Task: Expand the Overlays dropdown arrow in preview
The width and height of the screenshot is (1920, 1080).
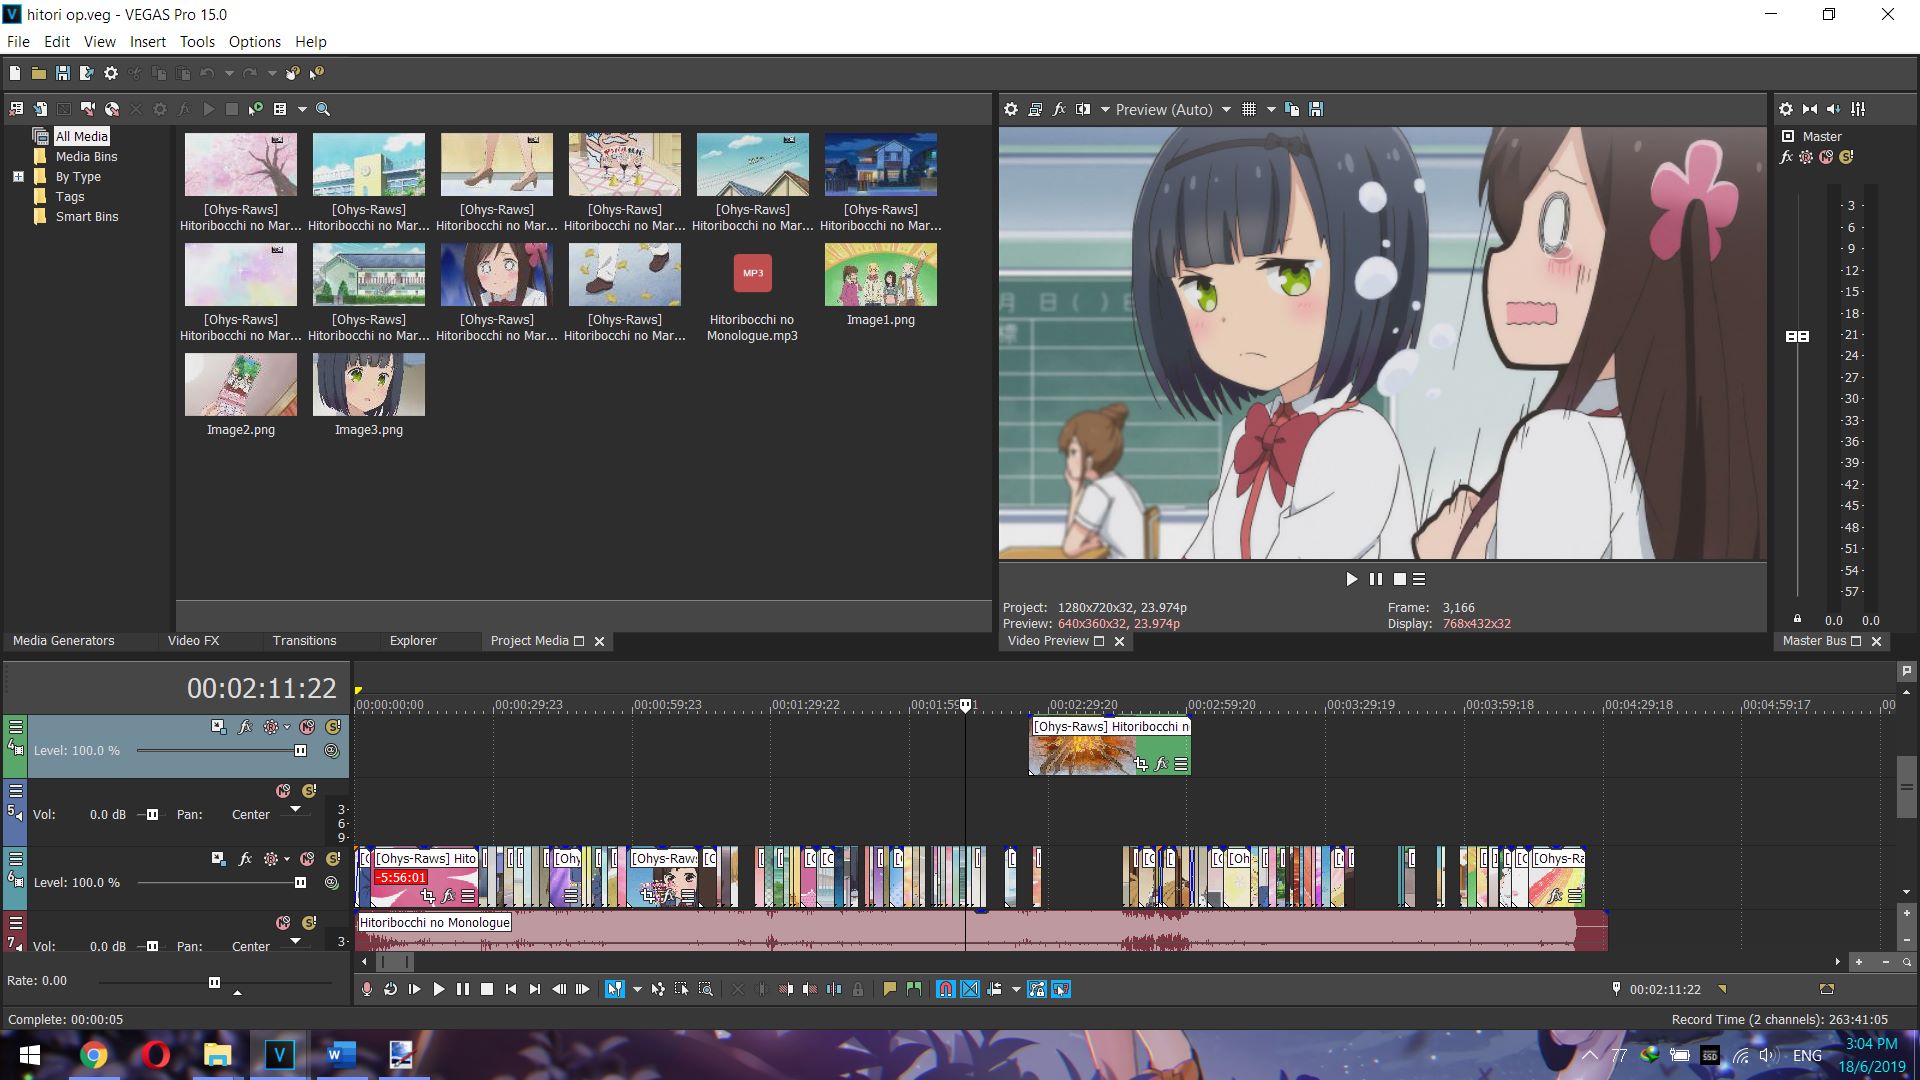Action: point(1271,109)
